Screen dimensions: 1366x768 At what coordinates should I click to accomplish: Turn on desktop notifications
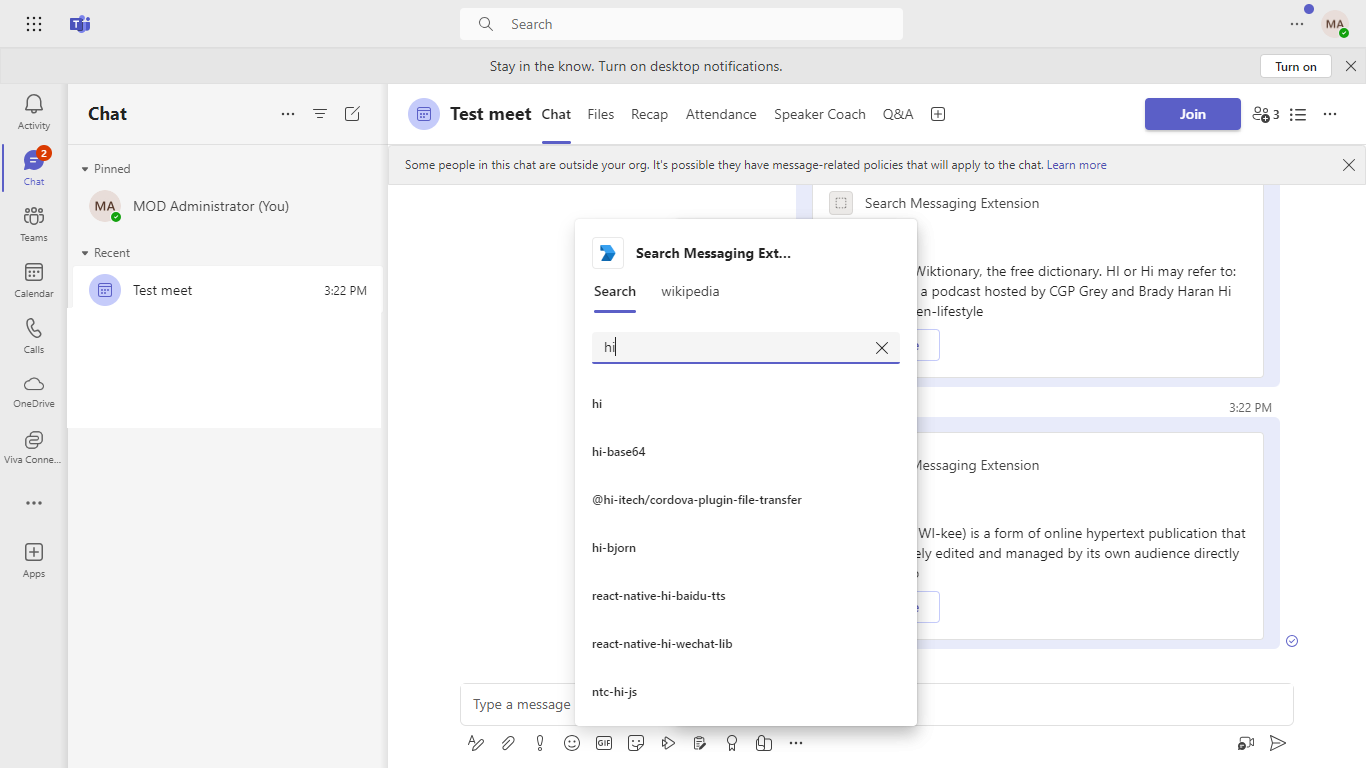[1296, 66]
